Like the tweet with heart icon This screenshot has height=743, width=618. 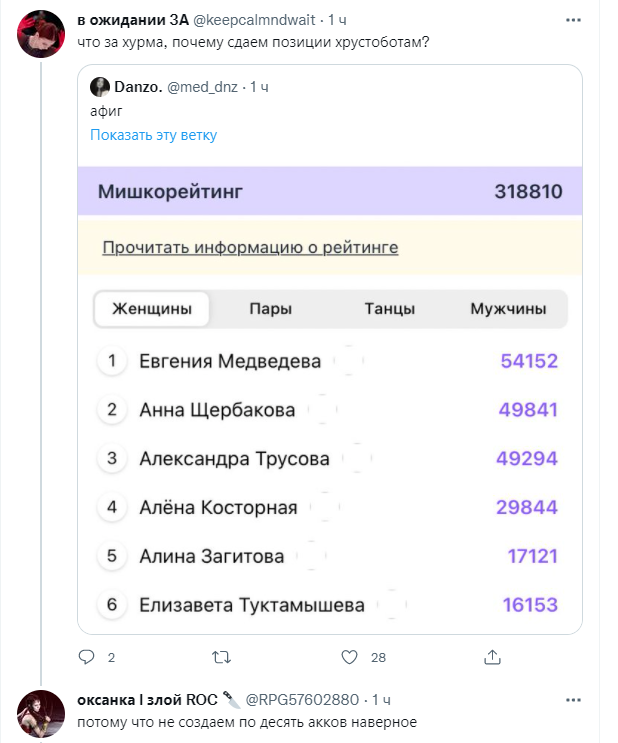tap(349, 657)
